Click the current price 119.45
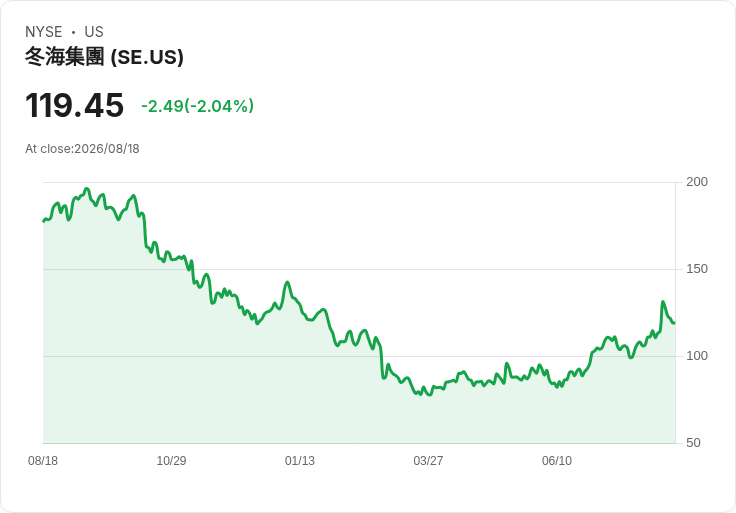The height and width of the screenshot is (513, 736). 74,105
